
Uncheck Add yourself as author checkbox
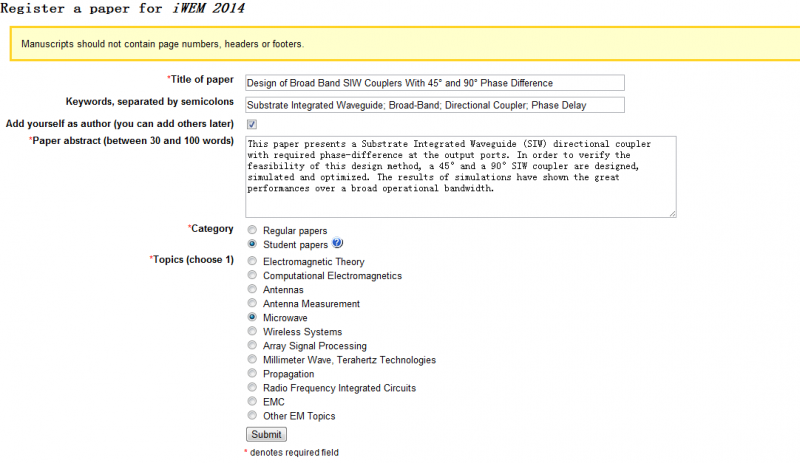pos(252,124)
